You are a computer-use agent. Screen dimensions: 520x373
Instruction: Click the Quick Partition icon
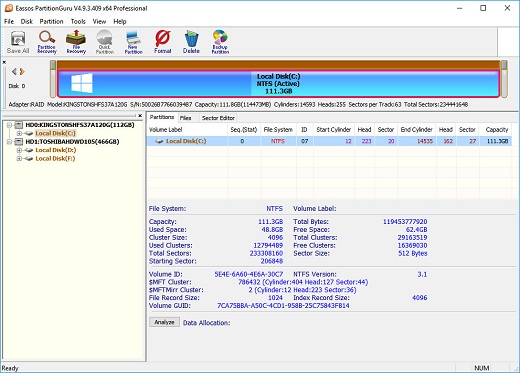pos(105,42)
